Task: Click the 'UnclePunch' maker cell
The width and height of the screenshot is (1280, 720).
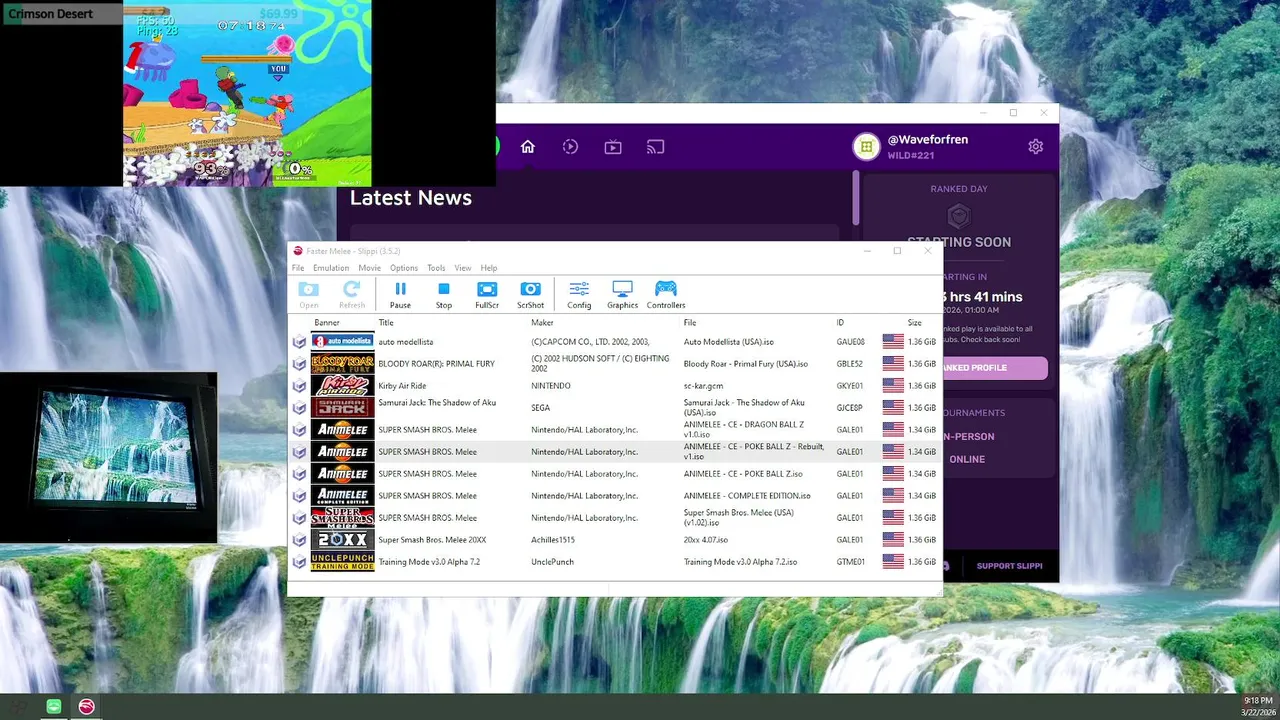Action: (551, 562)
